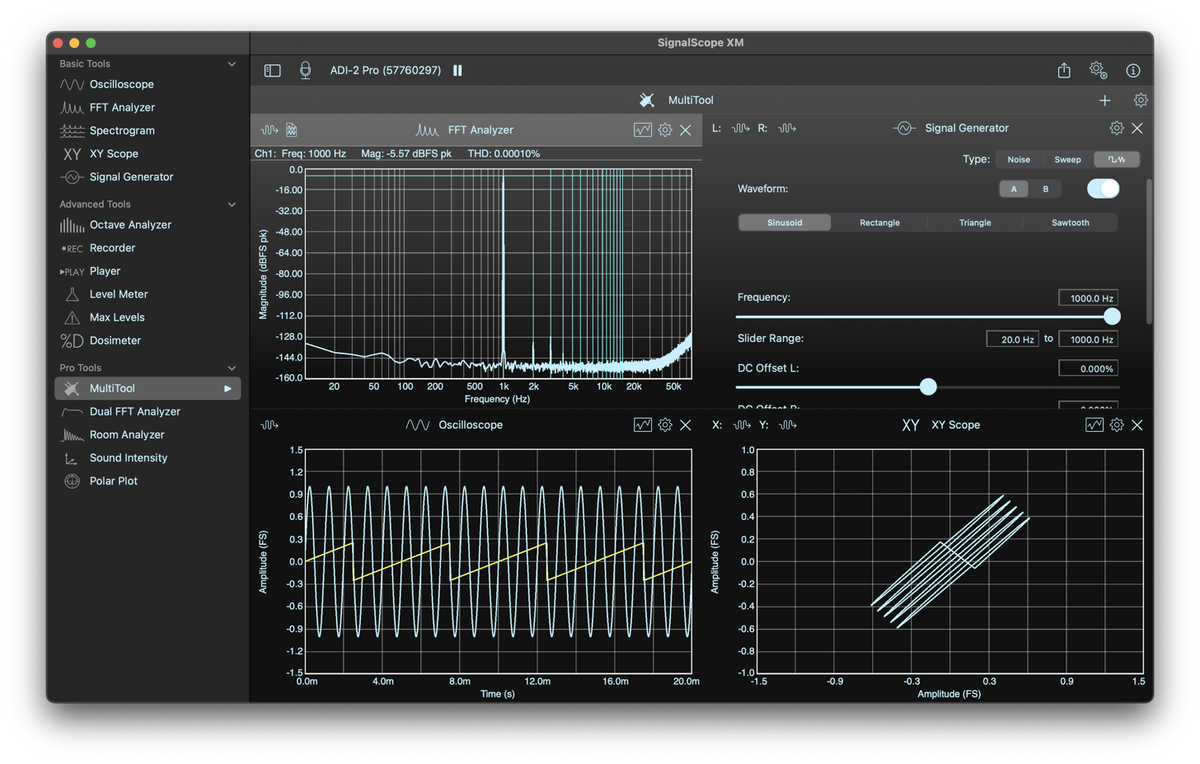Click the microphone input device icon
1200x764 pixels.
point(305,71)
